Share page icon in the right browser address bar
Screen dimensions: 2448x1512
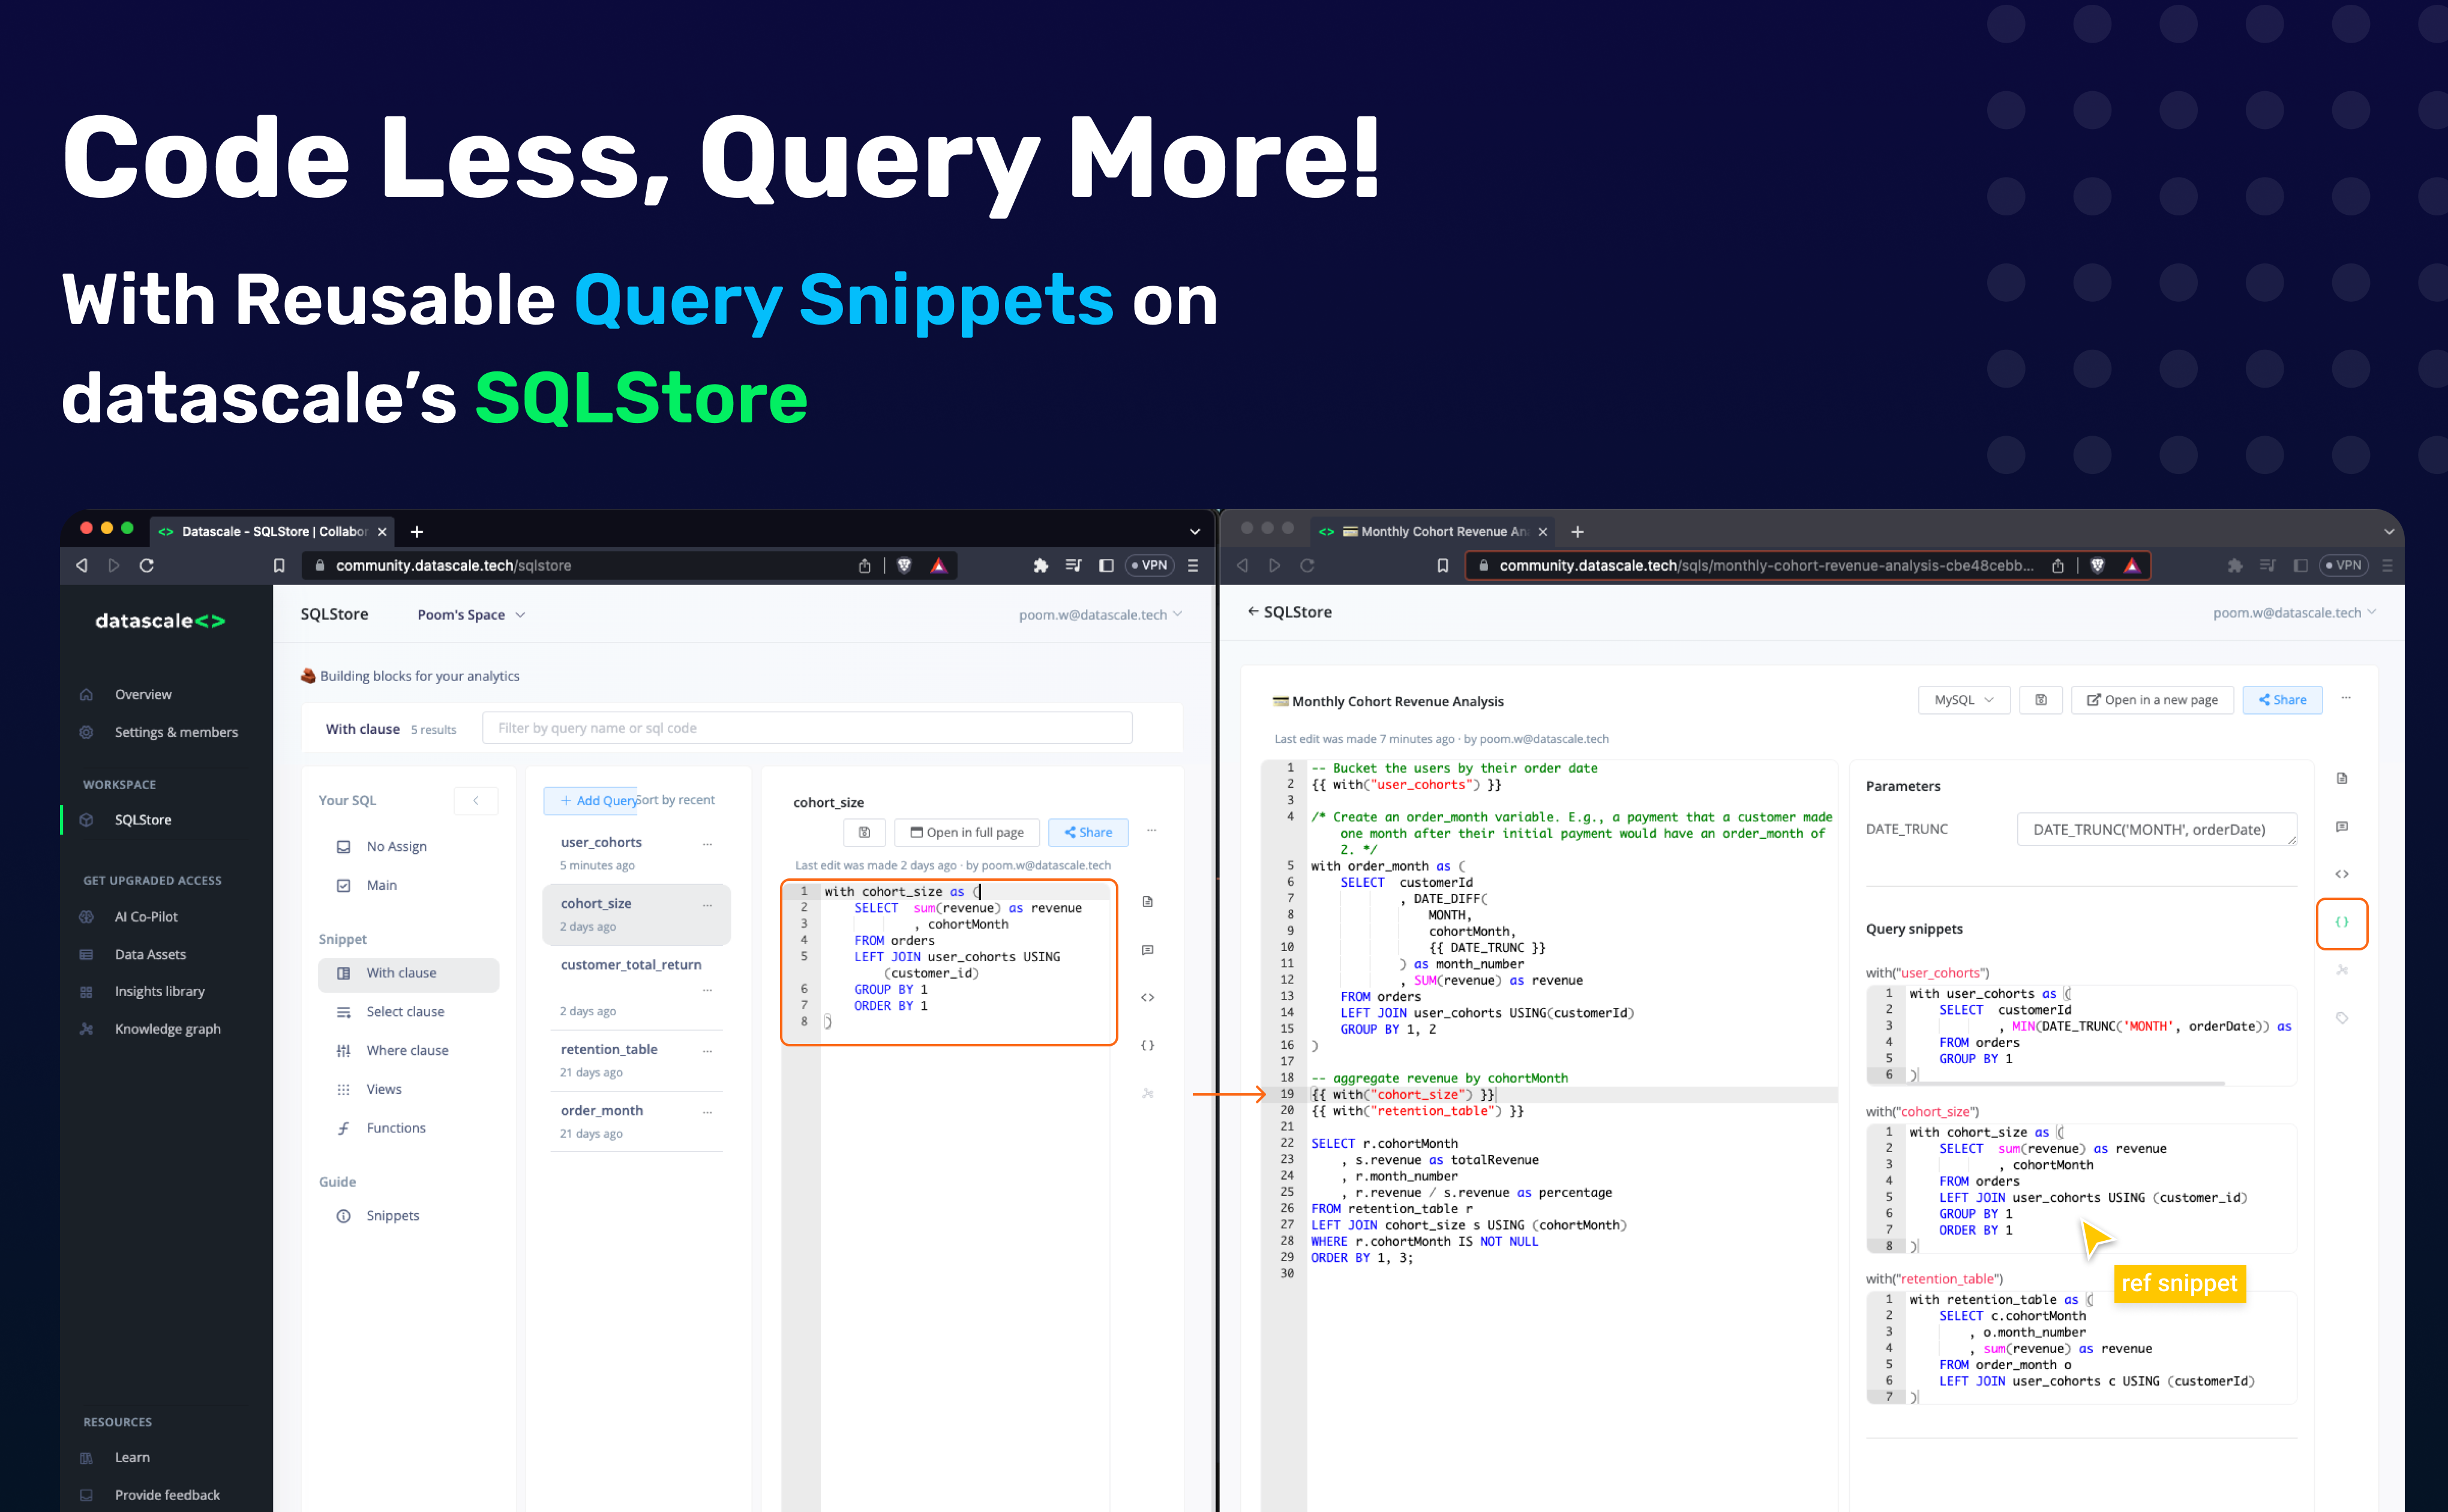pos(2058,565)
